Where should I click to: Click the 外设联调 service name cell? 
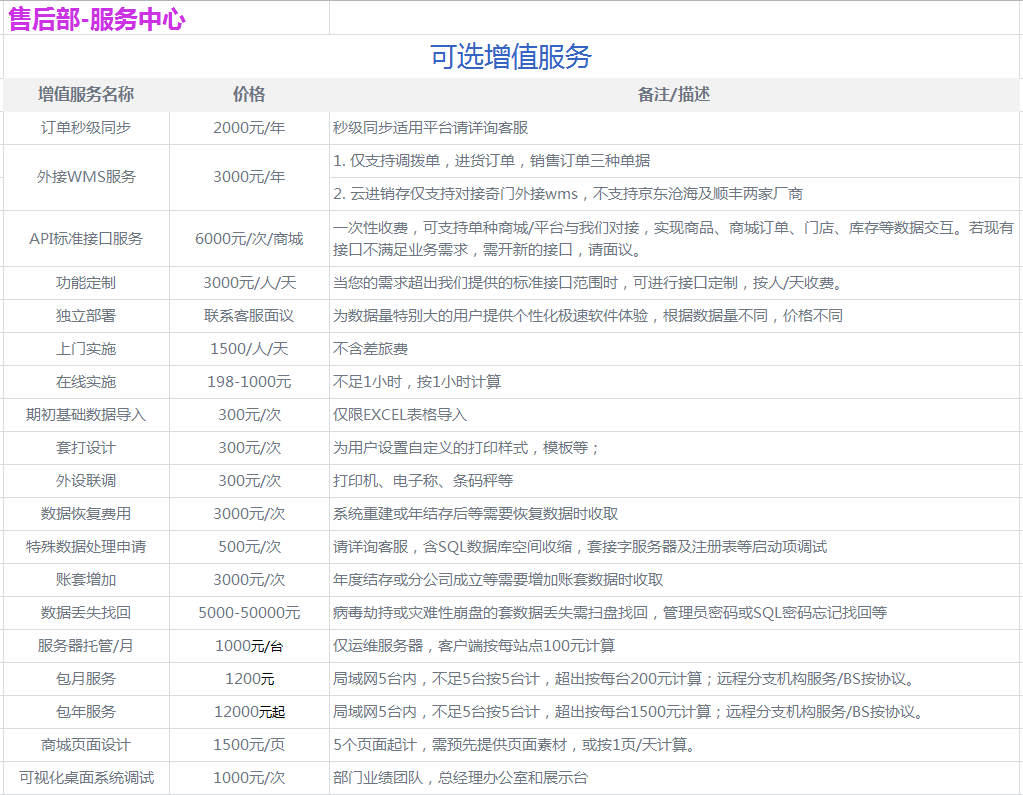click(x=86, y=481)
